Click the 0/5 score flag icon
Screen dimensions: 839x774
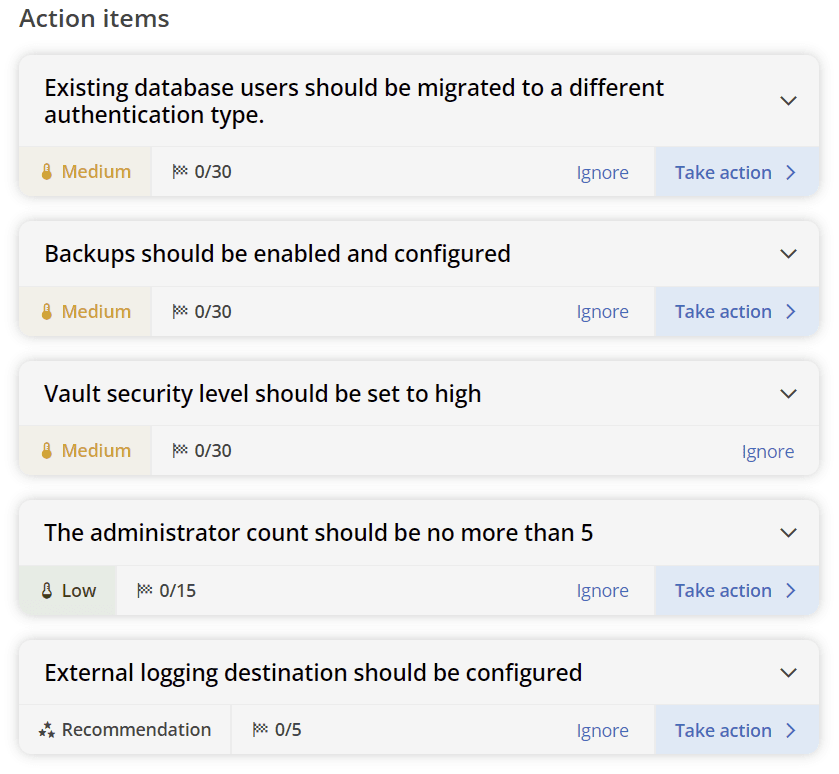click(260, 730)
